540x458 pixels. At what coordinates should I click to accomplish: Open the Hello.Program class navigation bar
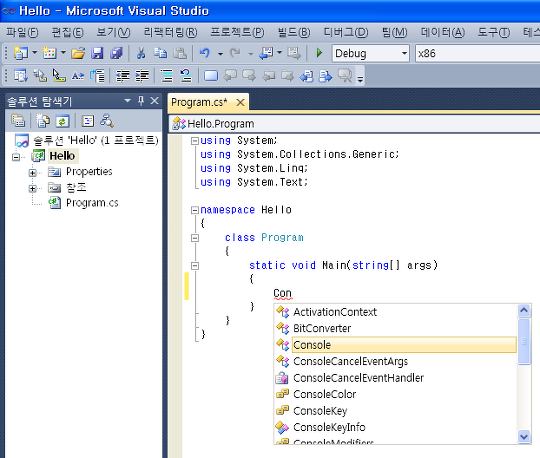pyautogui.click(x=355, y=124)
